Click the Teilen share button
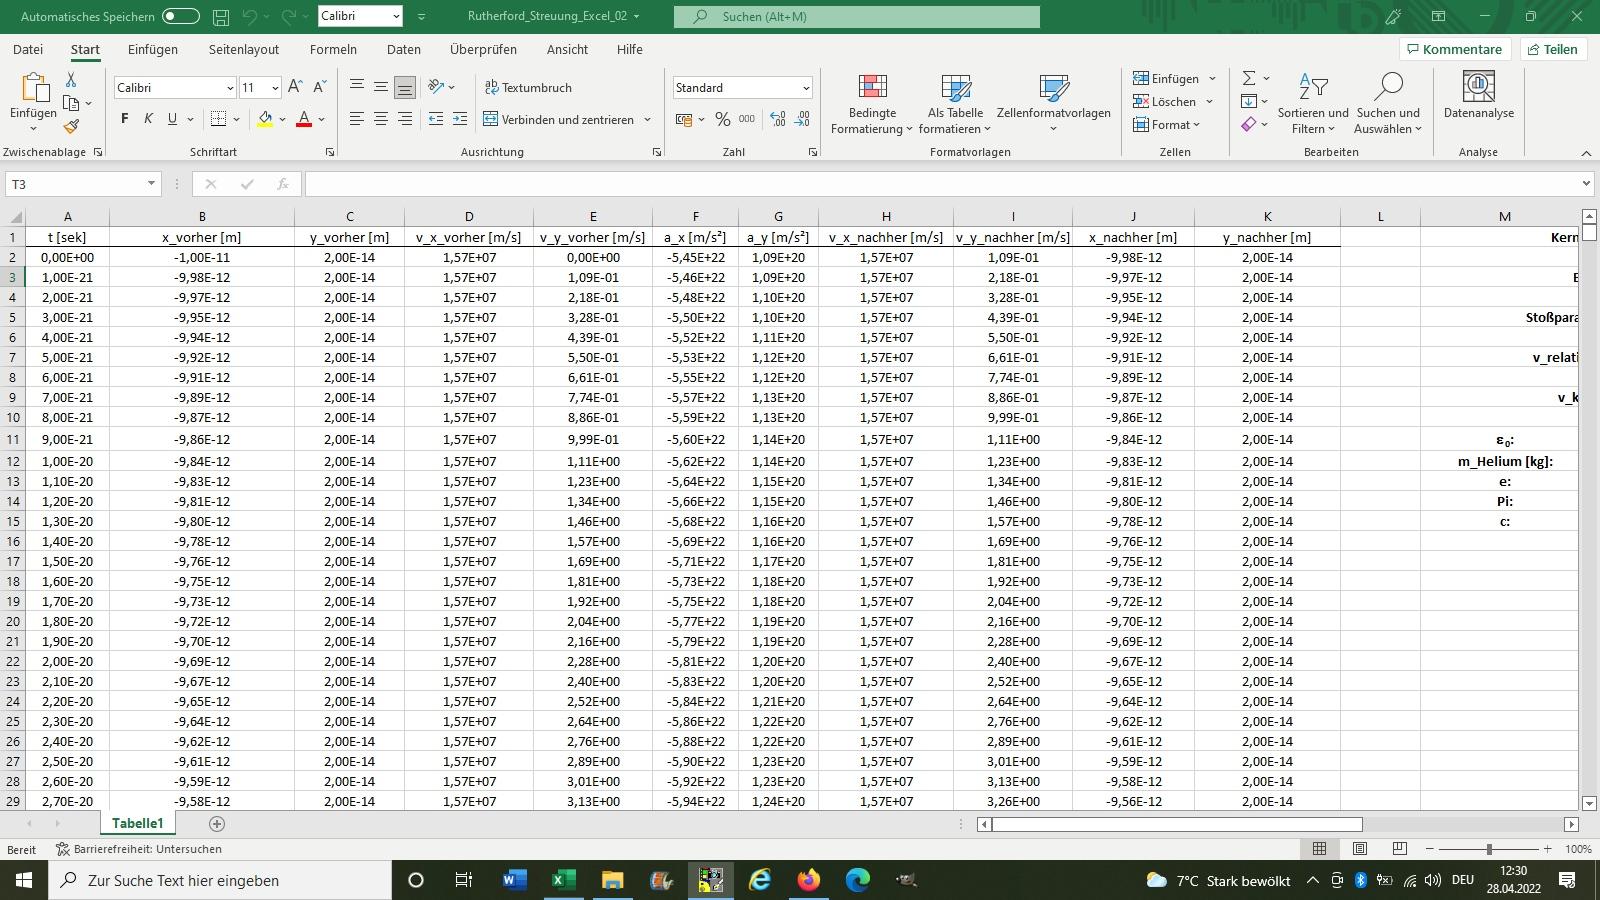This screenshot has width=1600, height=900. coord(1552,49)
